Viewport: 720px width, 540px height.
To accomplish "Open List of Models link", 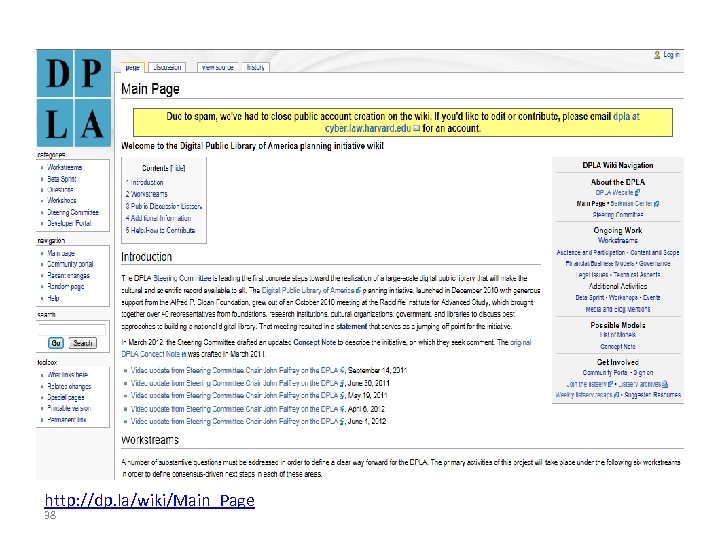I will pos(618,335).
